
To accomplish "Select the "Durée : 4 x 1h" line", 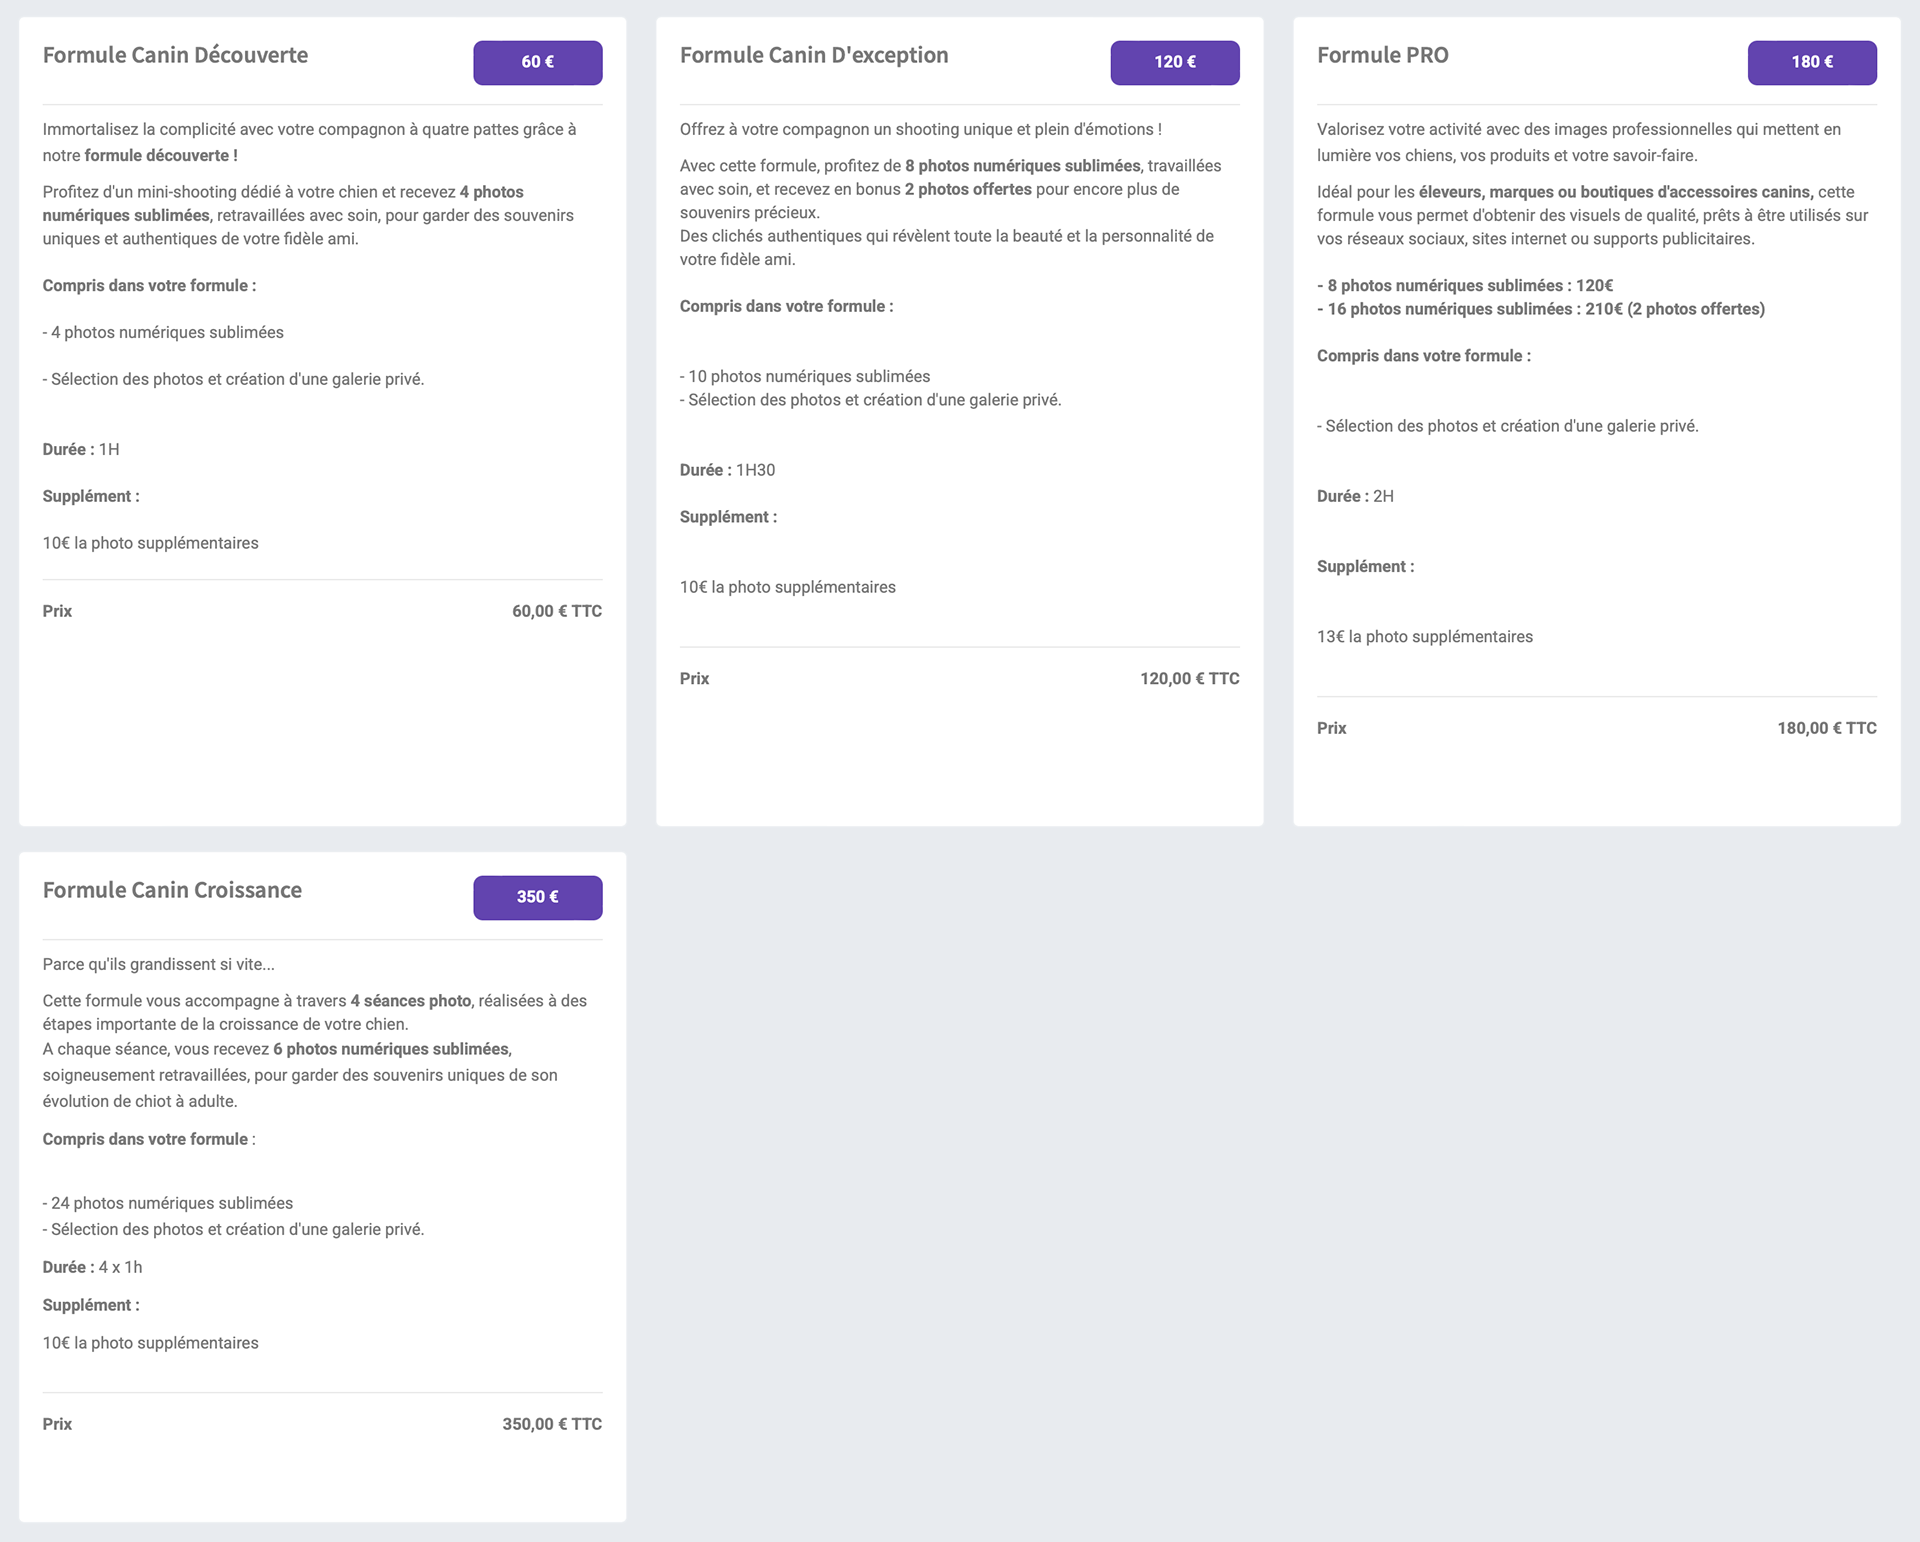I will coord(92,1267).
